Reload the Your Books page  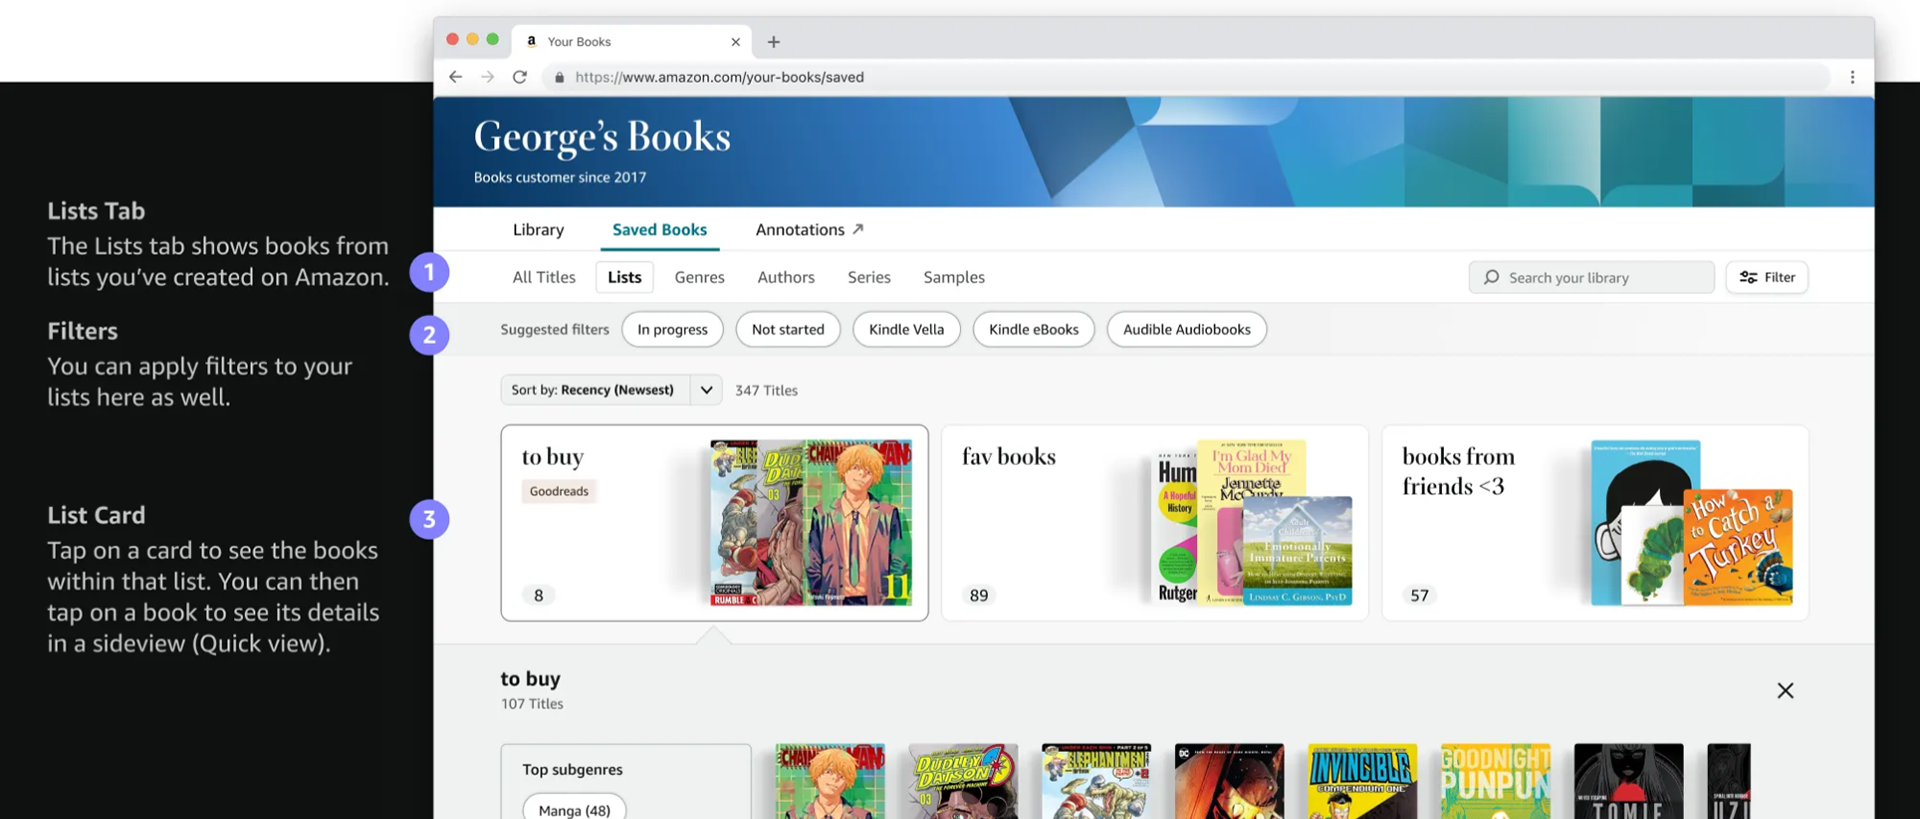pyautogui.click(x=520, y=77)
